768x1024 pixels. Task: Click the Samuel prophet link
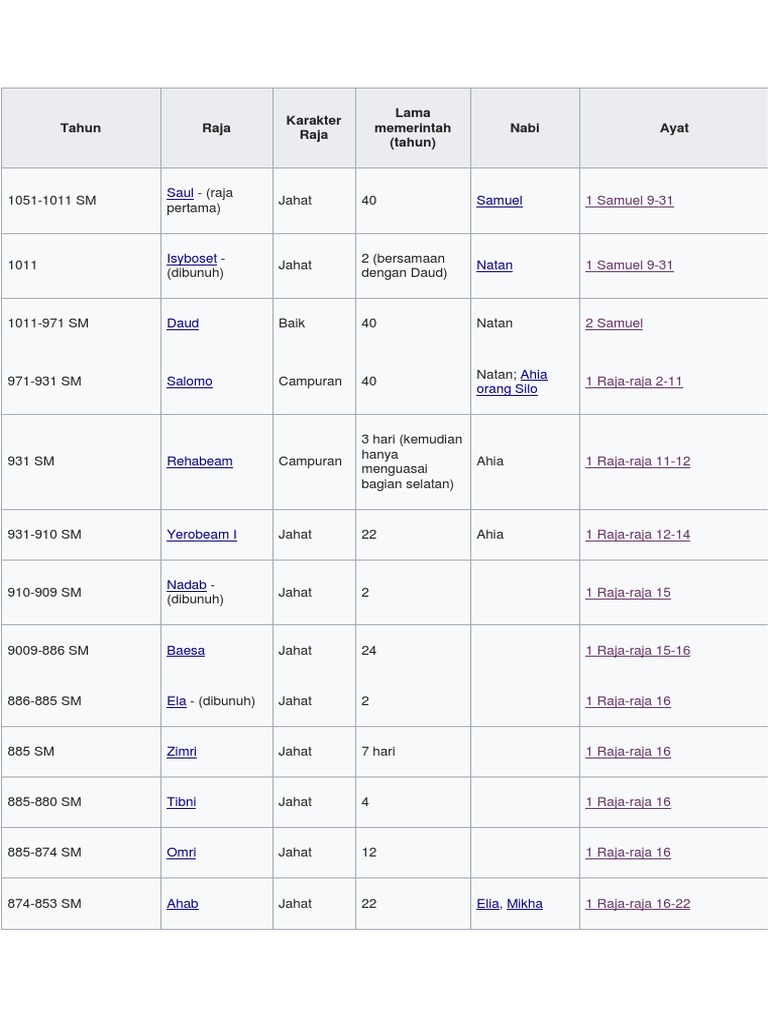[499, 200]
